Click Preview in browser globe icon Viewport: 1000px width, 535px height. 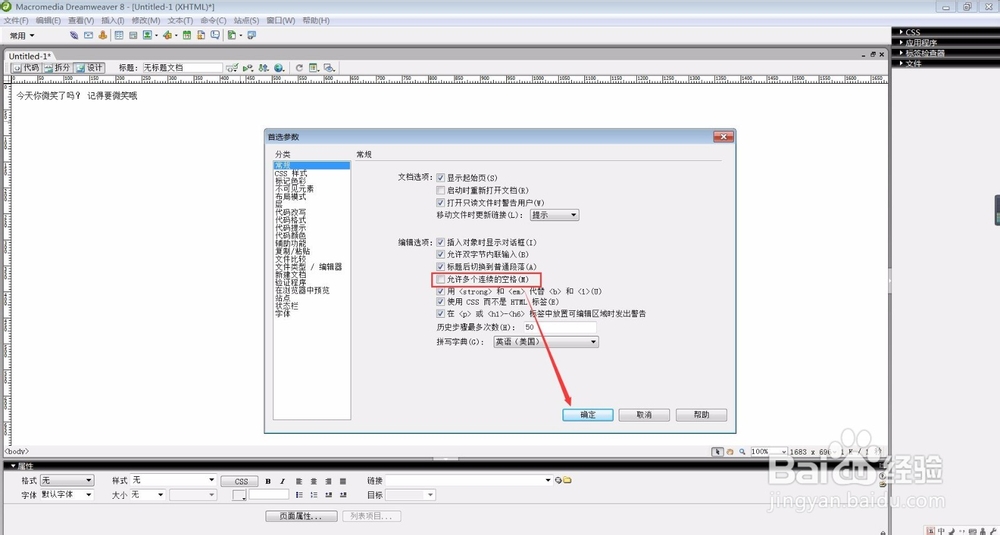(279, 68)
